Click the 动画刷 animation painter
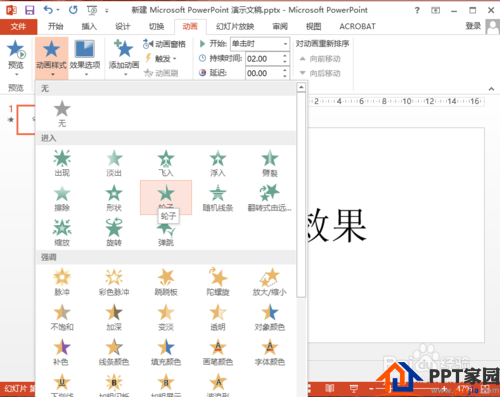 coord(161,73)
